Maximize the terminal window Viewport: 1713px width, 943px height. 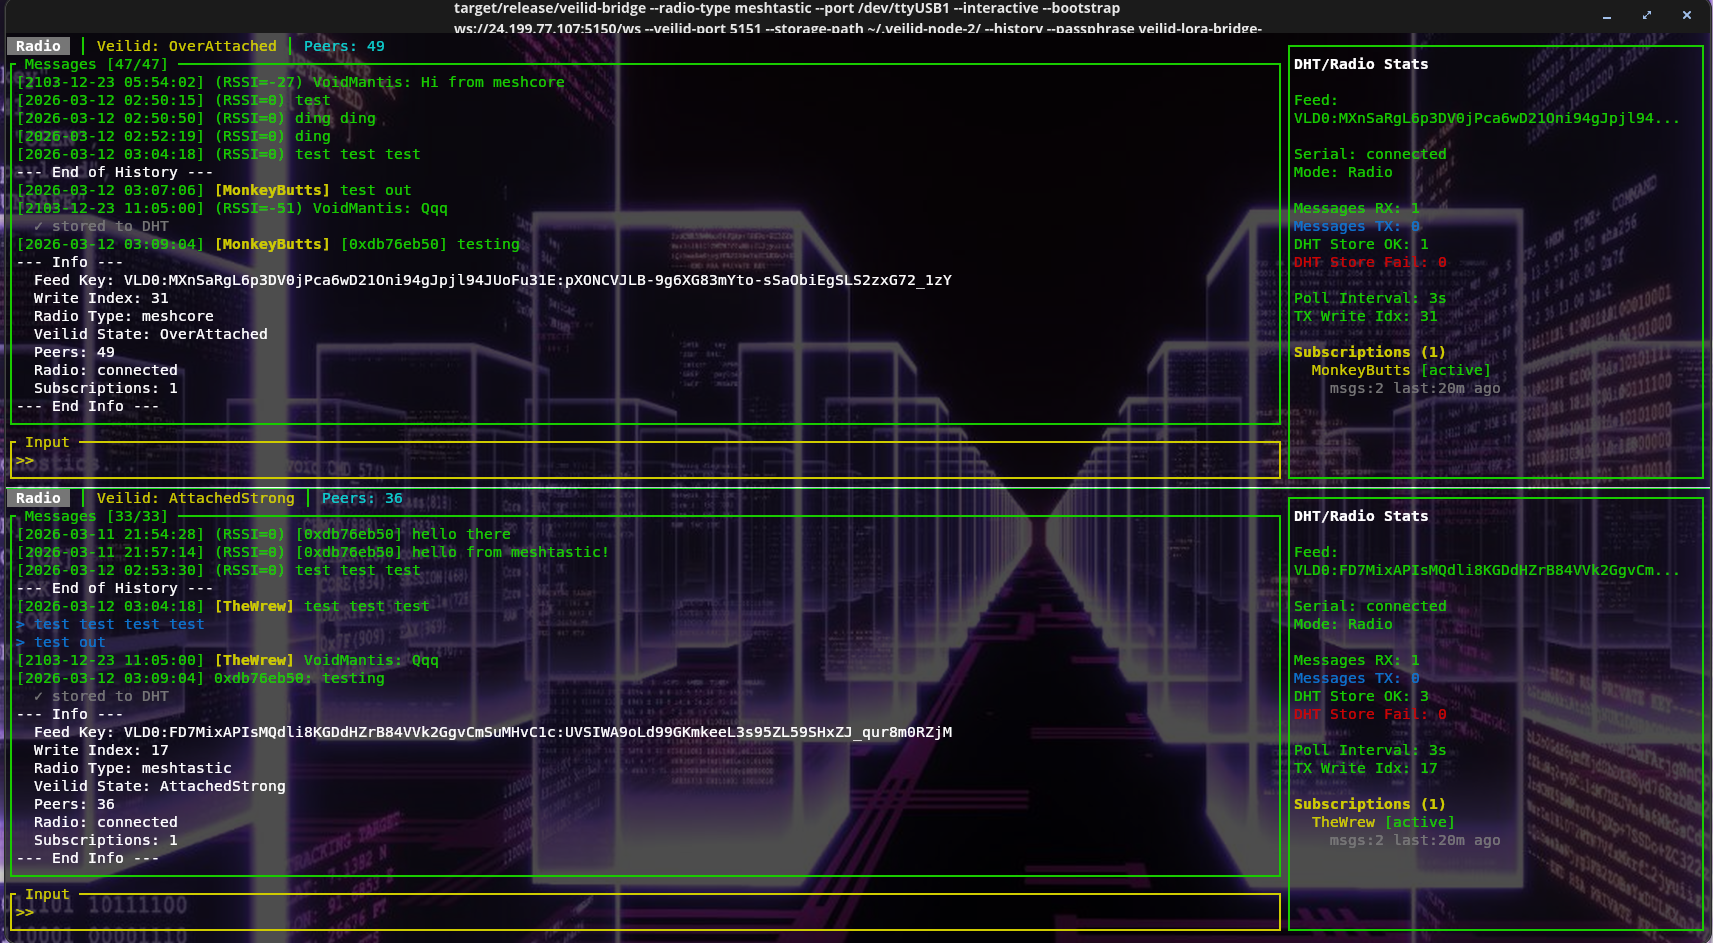[x=1647, y=16]
